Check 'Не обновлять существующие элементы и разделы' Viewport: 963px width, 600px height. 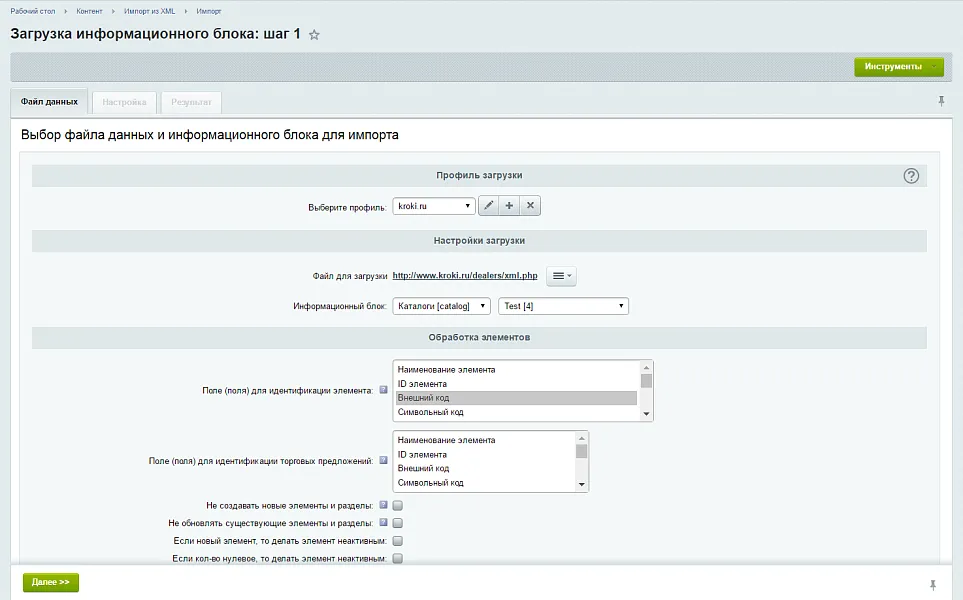(x=397, y=523)
